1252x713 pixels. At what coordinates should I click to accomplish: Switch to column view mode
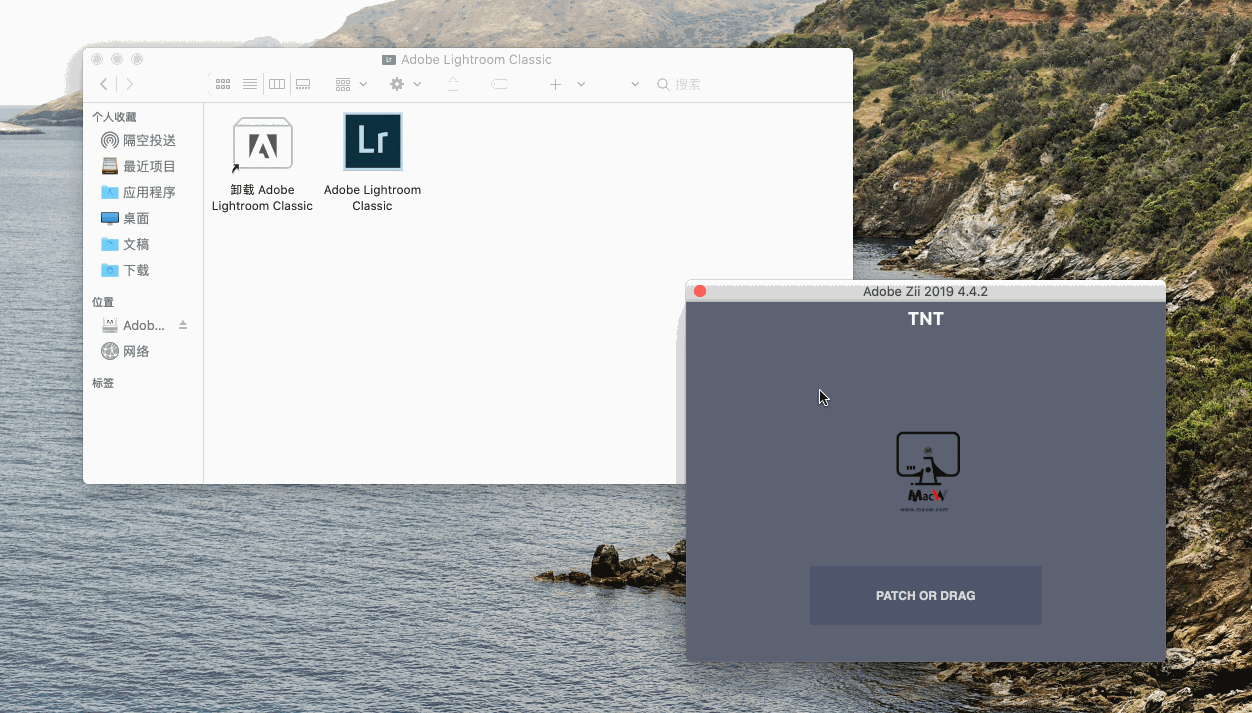point(276,84)
